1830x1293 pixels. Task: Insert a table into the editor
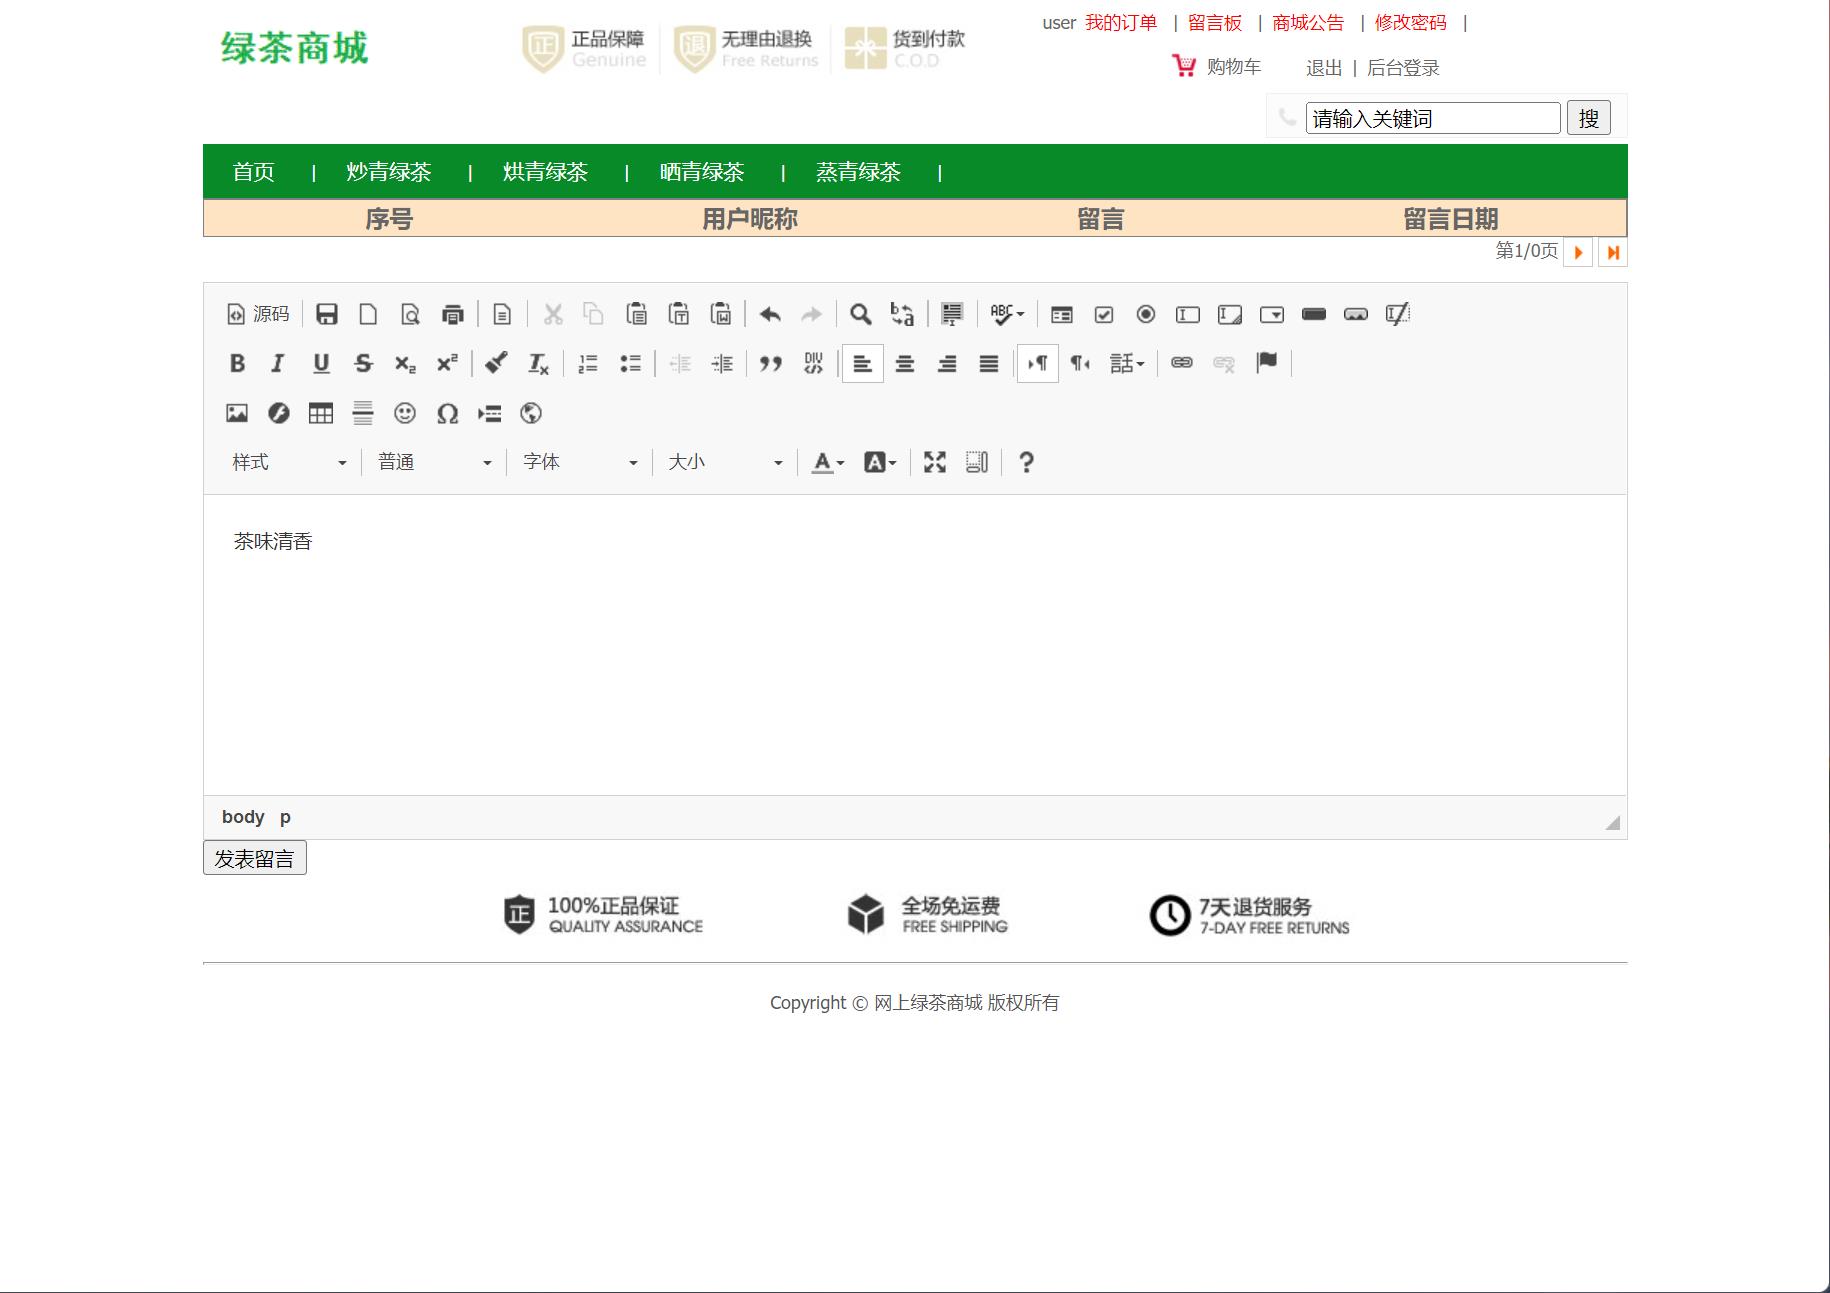pyautogui.click(x=320, y=413)
